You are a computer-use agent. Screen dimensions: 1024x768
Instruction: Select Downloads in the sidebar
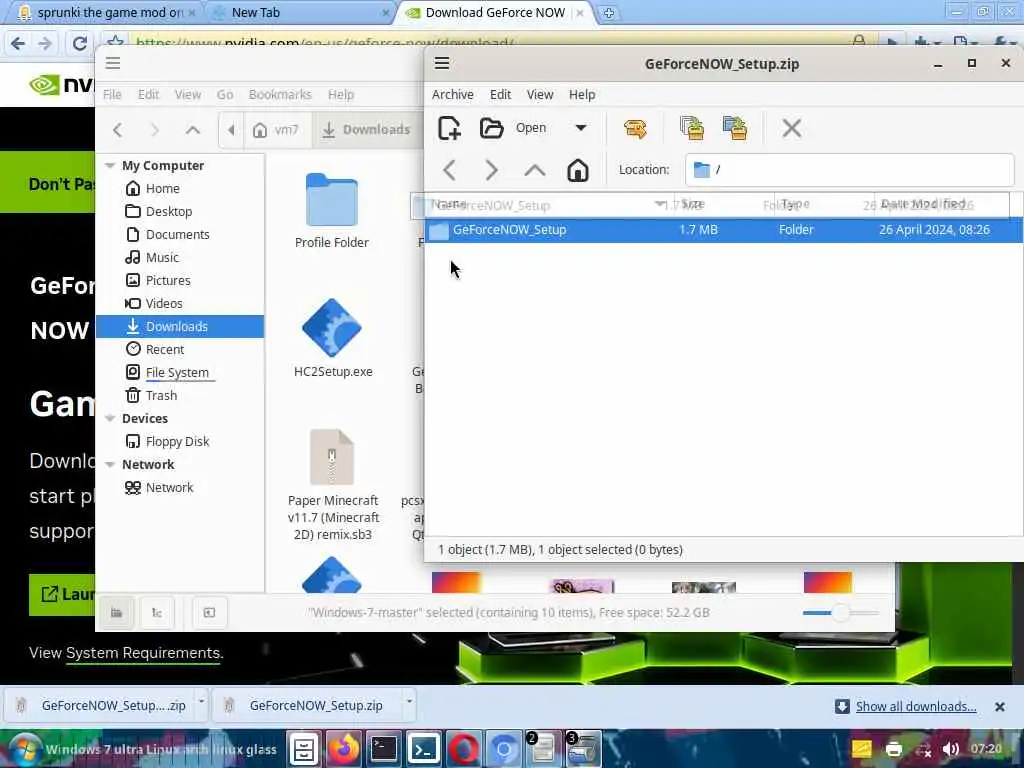180,327
